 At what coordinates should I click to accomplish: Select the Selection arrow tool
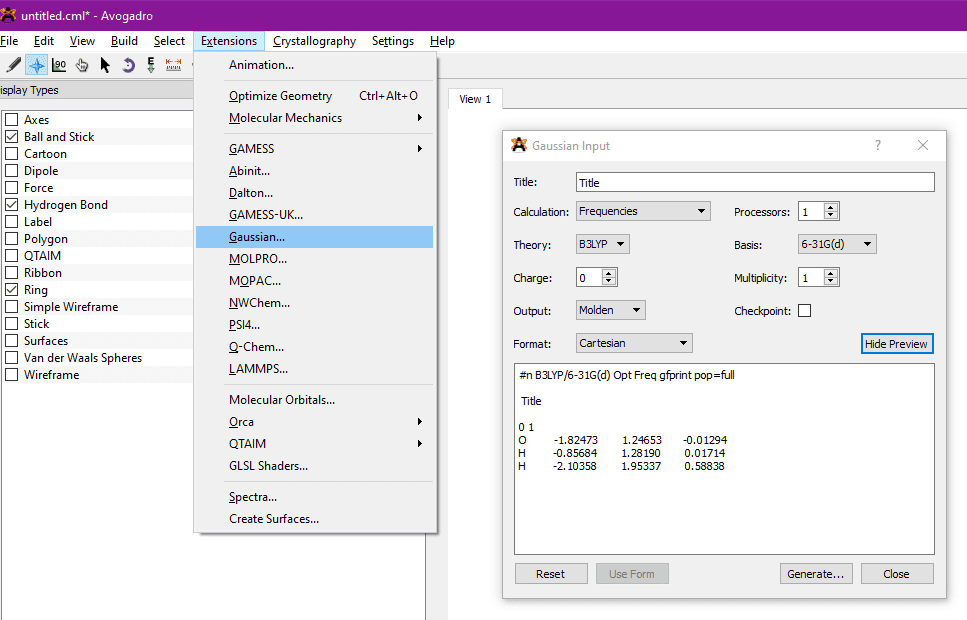105,65
